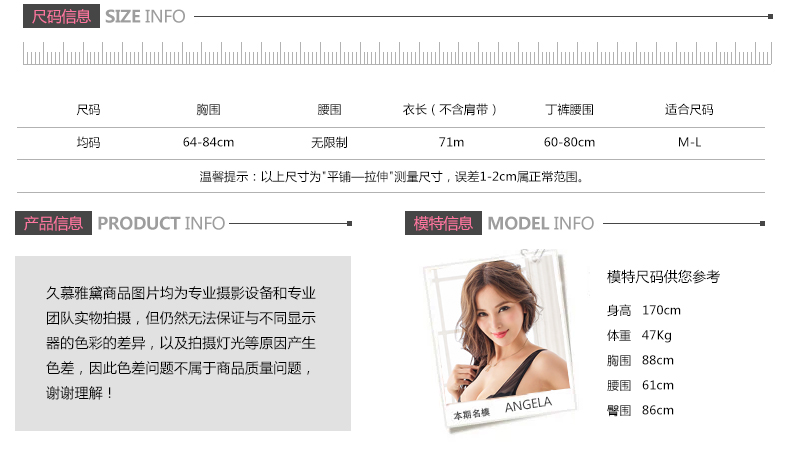This screenshot has width=790, height=461.
Task: Click the 产品信息 section badge
Action: (53, 223)
